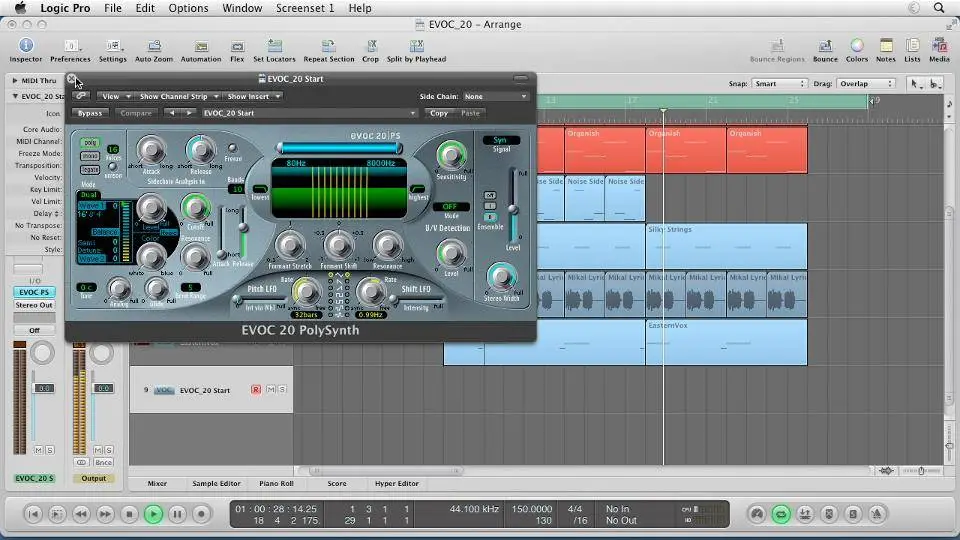Click the Copy button in the plug-in header
This screenshot has height=540, width=960.
[438, 113]
